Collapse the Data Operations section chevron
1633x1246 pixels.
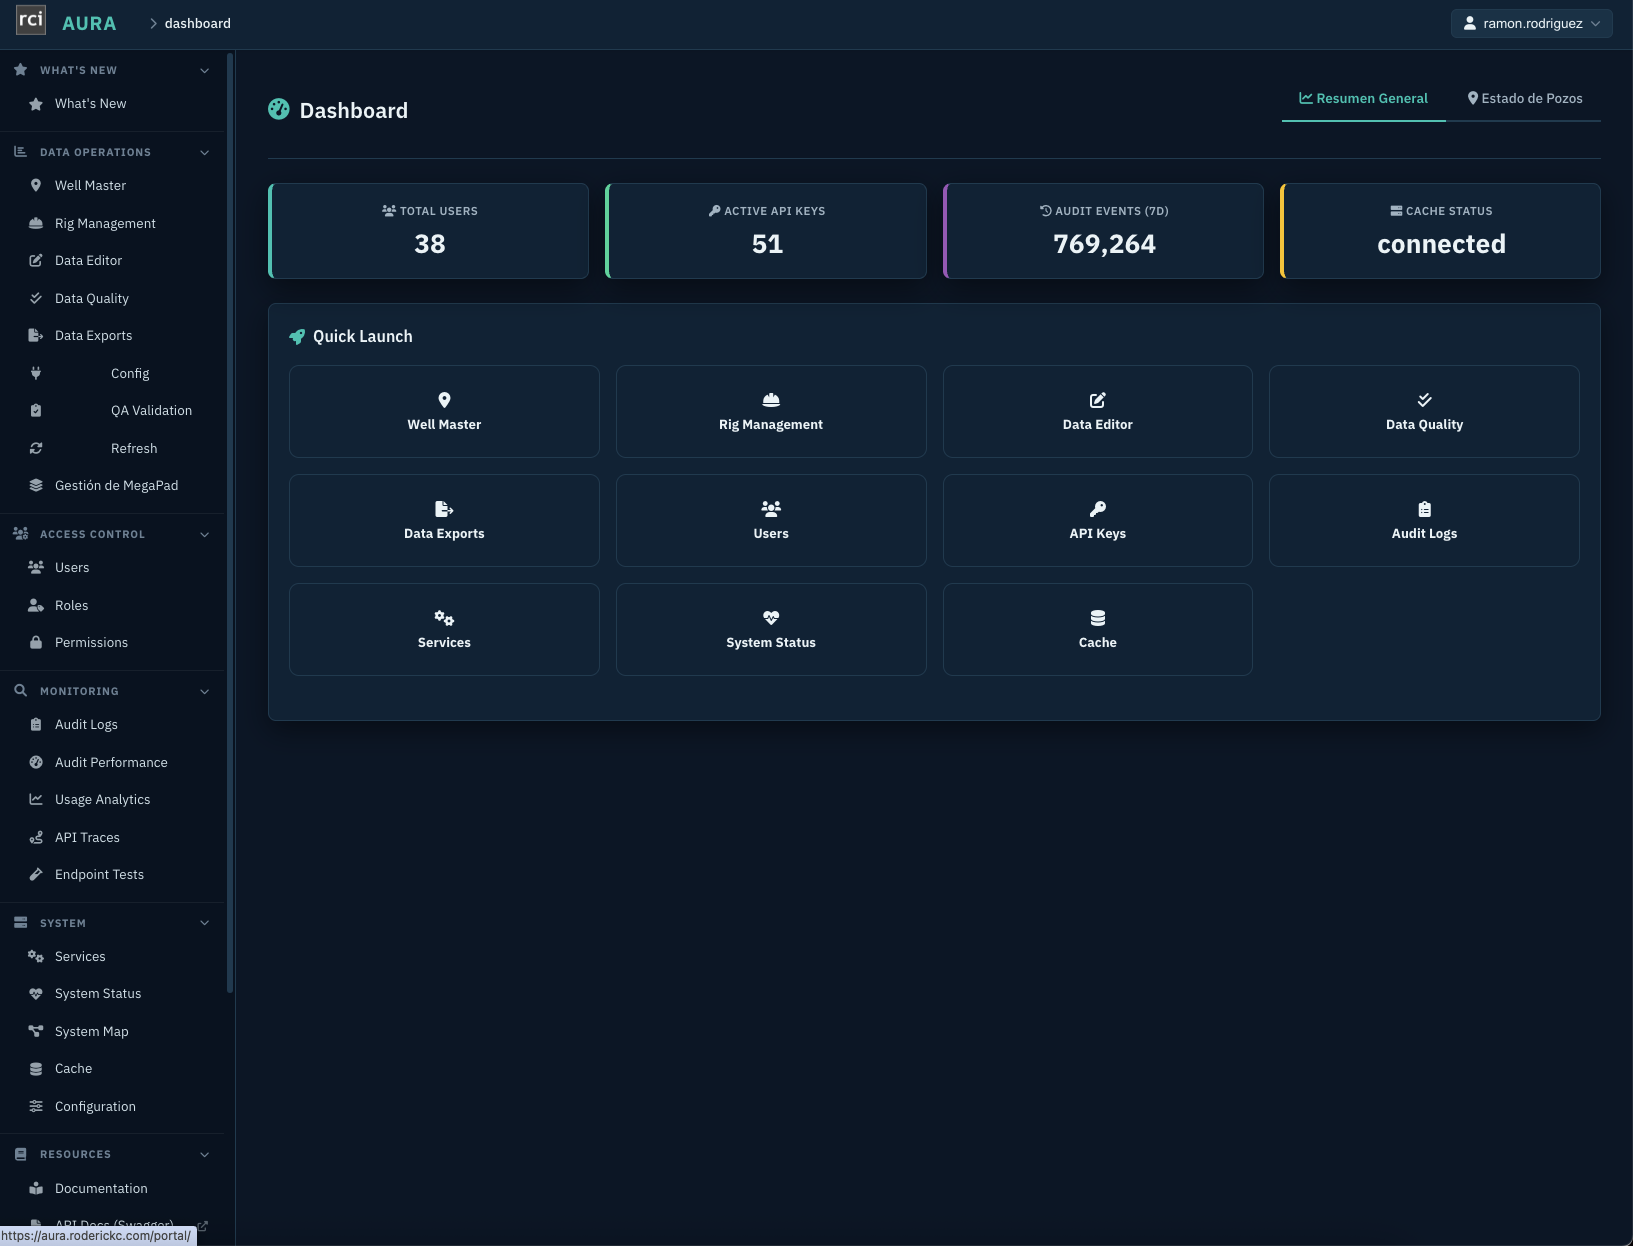(x=205, y=153)
